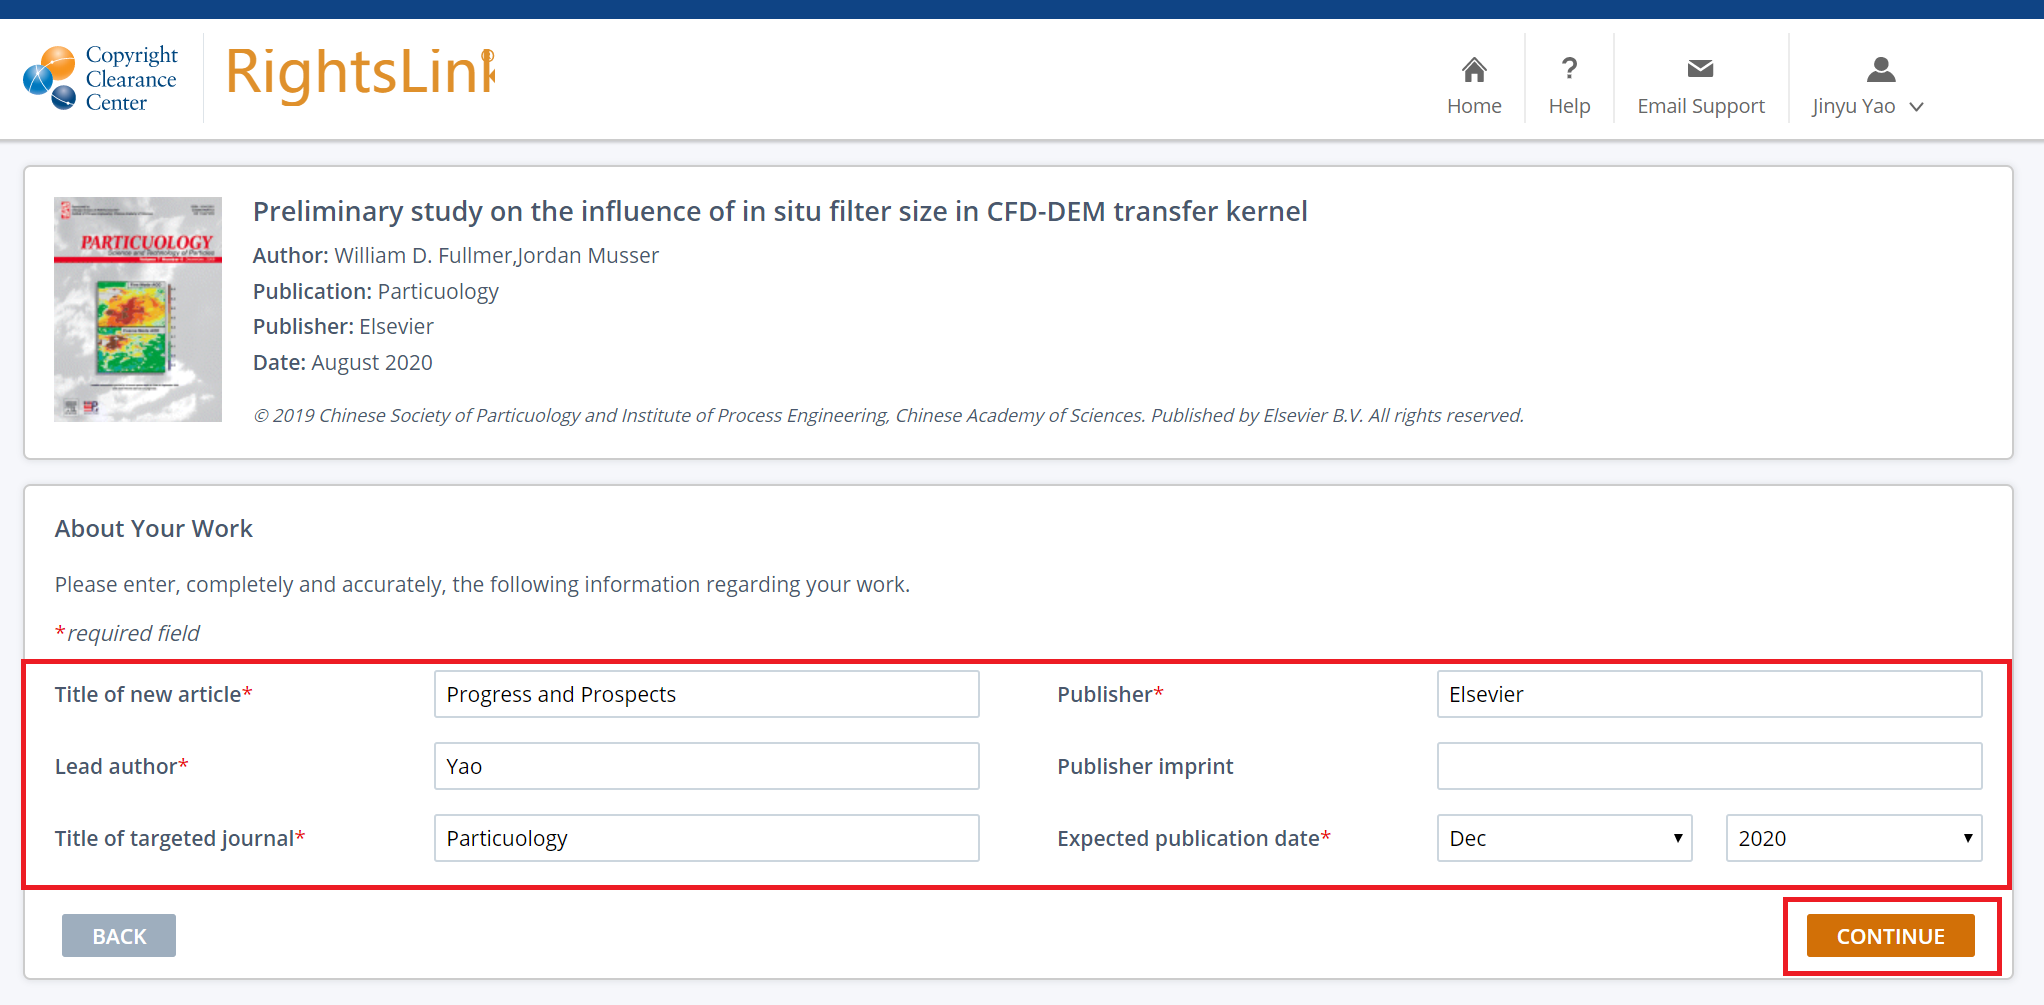Click the copyright notice line
2044x1005 pixels.
click(x=888, y=416)
